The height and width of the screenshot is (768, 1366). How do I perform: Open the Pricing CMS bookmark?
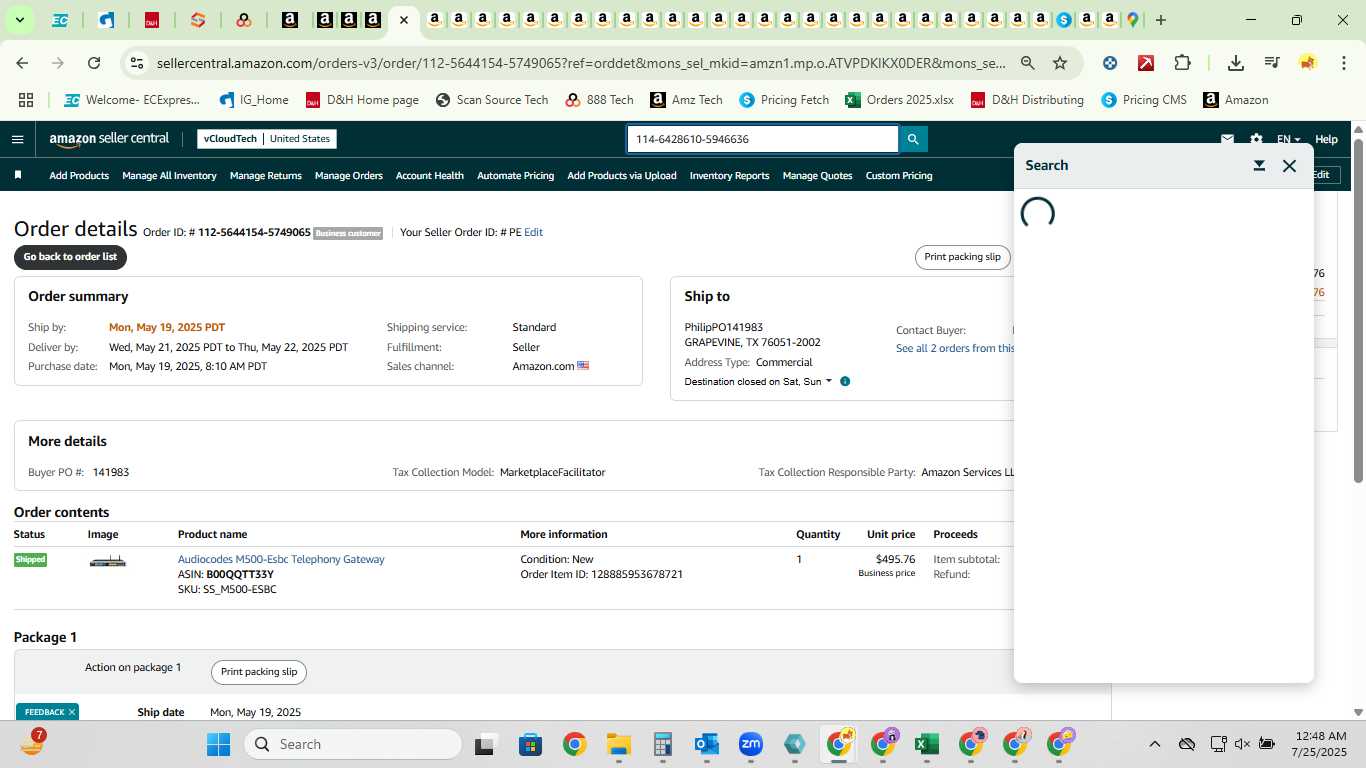pos(1144,100)
